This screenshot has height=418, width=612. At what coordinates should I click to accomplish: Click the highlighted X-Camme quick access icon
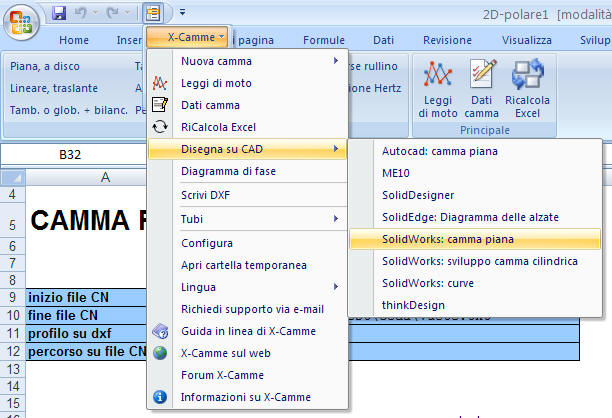pyautogui.click(x=153, y=13)
